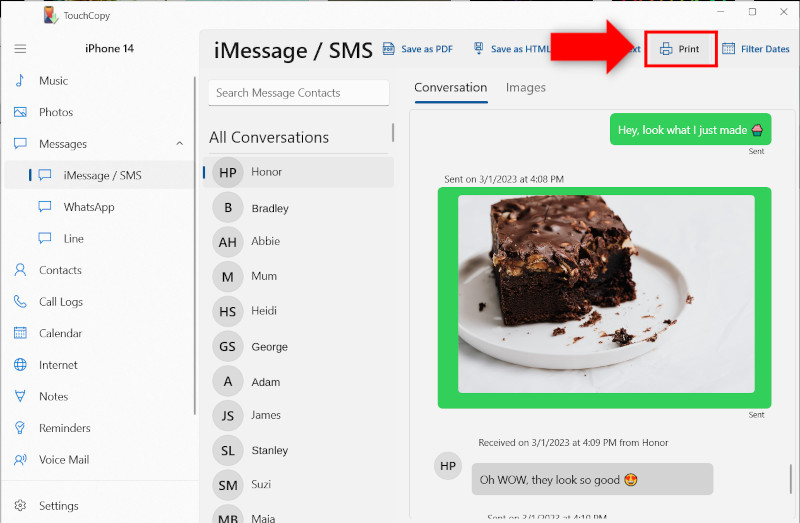
Task: Click the HS avatar beside Heidi
Action: tap(228, 311)
